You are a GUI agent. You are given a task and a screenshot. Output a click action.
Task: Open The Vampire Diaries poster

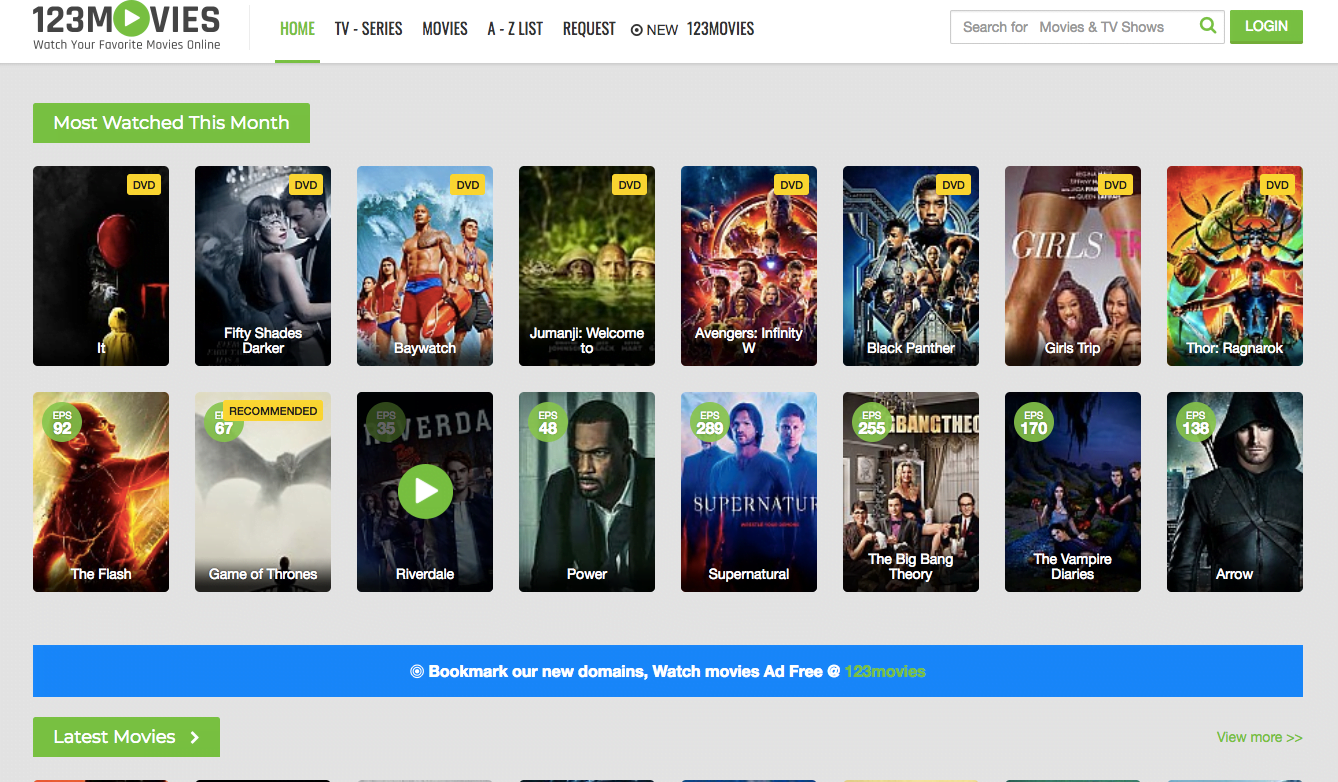point(1073,492)
